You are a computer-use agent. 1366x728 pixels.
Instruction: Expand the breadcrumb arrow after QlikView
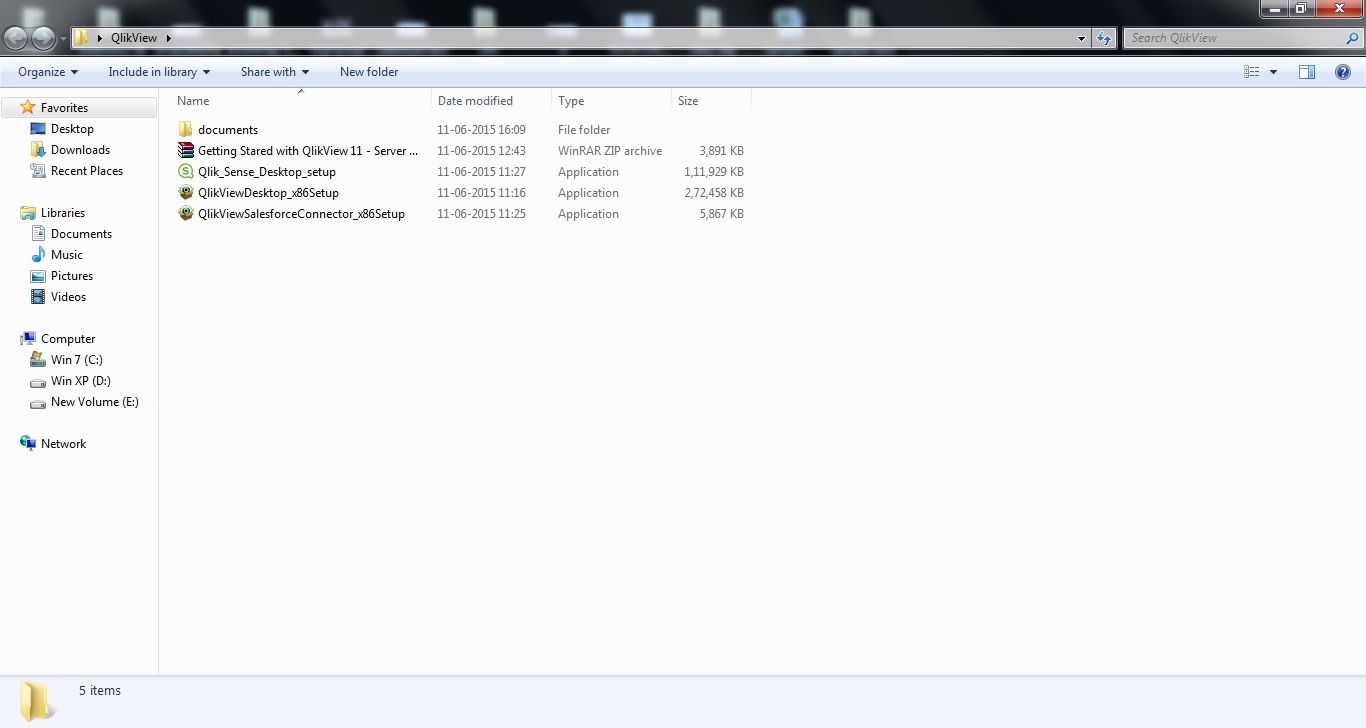(169, 38)
